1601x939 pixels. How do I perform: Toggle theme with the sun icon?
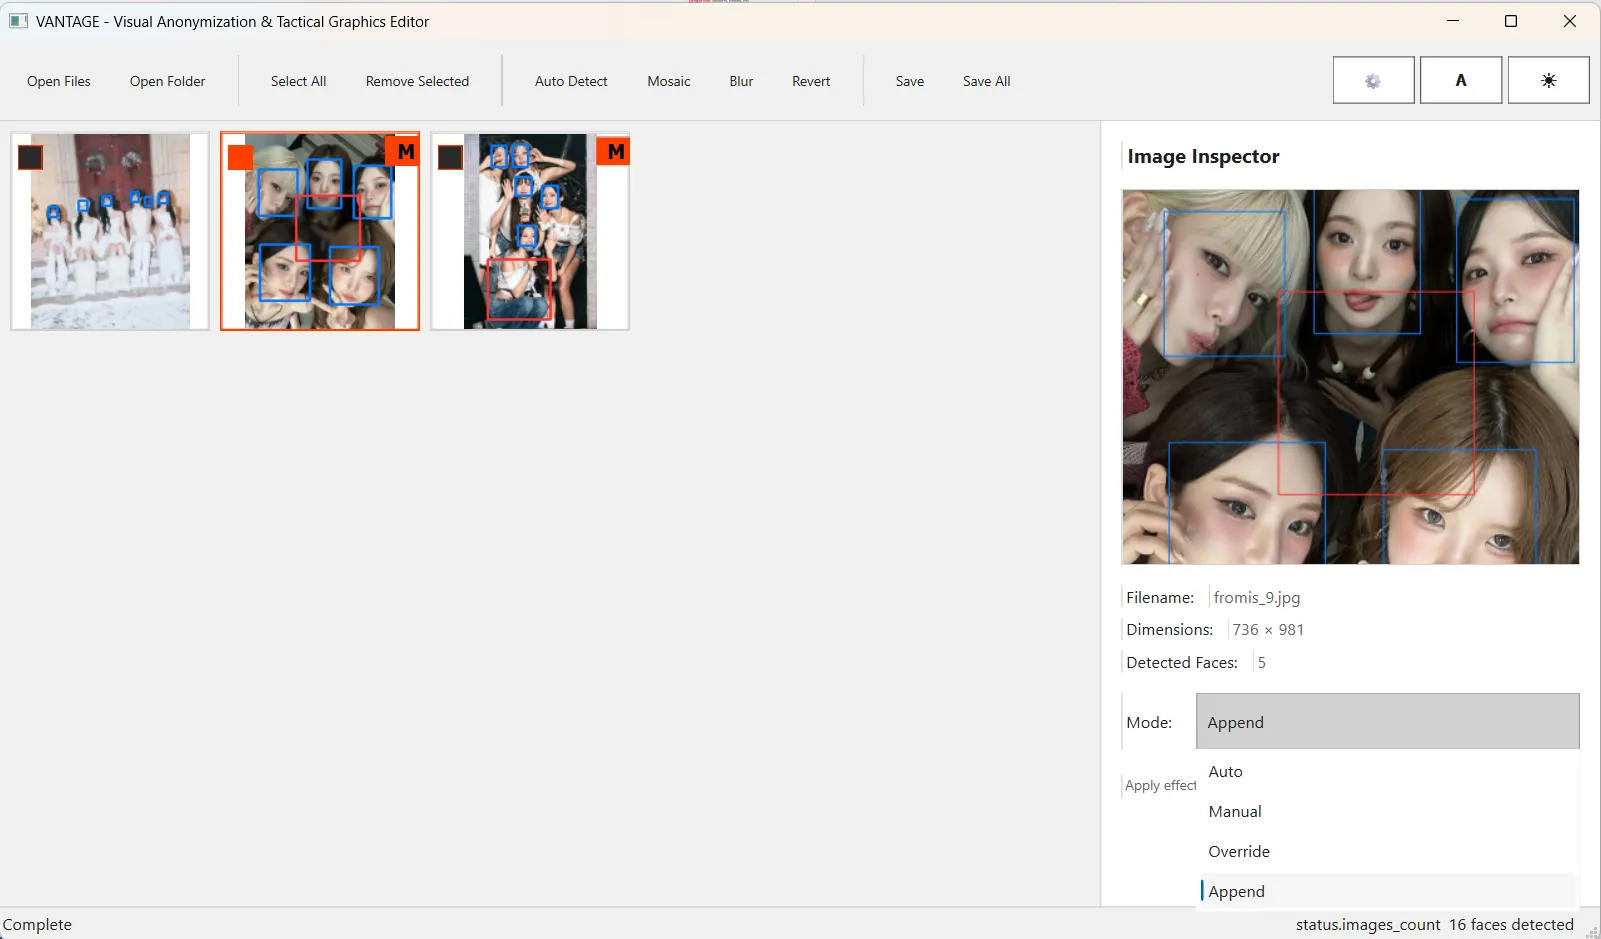(1548, 81)
